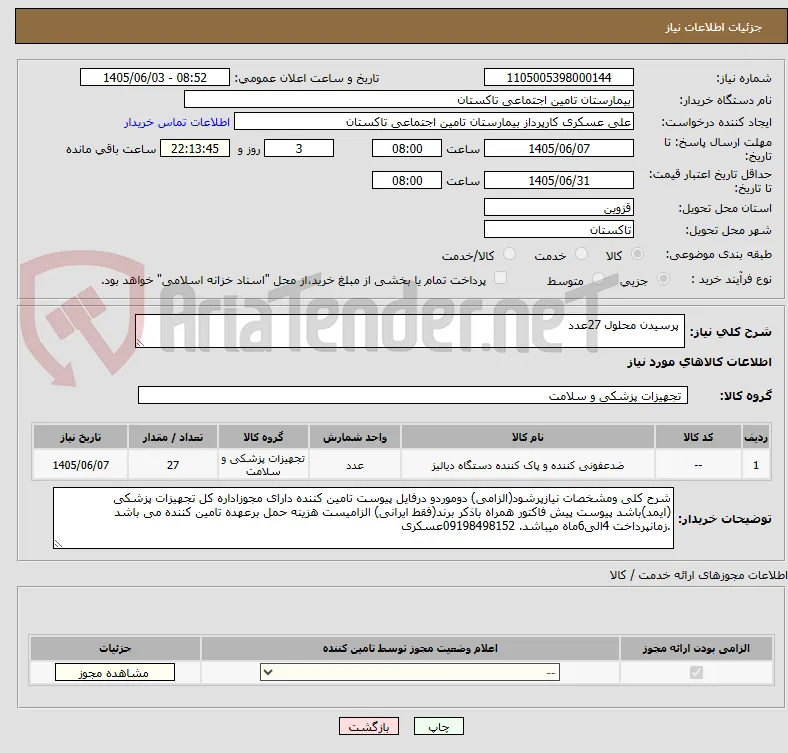Click the row number cell 1
Screen dimensions: 788x753
[756, 465]
